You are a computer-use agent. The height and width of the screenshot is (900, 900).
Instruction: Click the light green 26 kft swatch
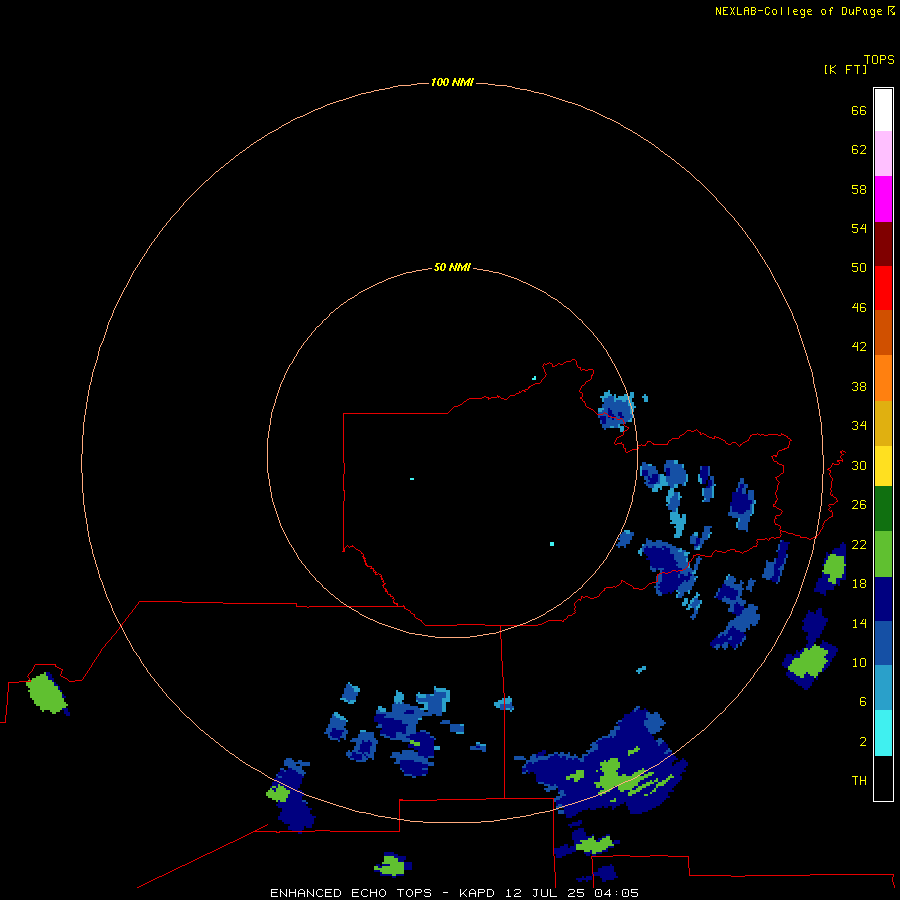pos(883,553)
